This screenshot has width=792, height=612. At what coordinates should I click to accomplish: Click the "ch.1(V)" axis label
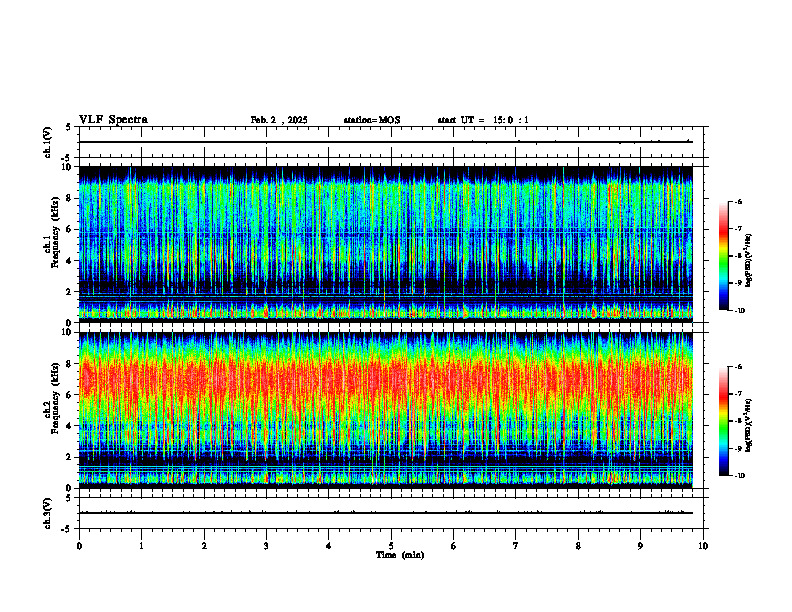click(48, 142)
